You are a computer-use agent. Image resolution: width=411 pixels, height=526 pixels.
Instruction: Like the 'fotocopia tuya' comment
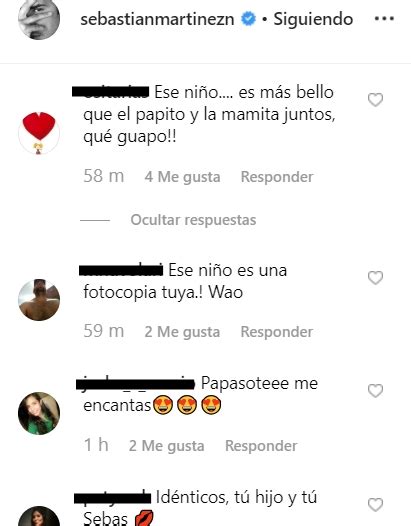coord(375,277)
